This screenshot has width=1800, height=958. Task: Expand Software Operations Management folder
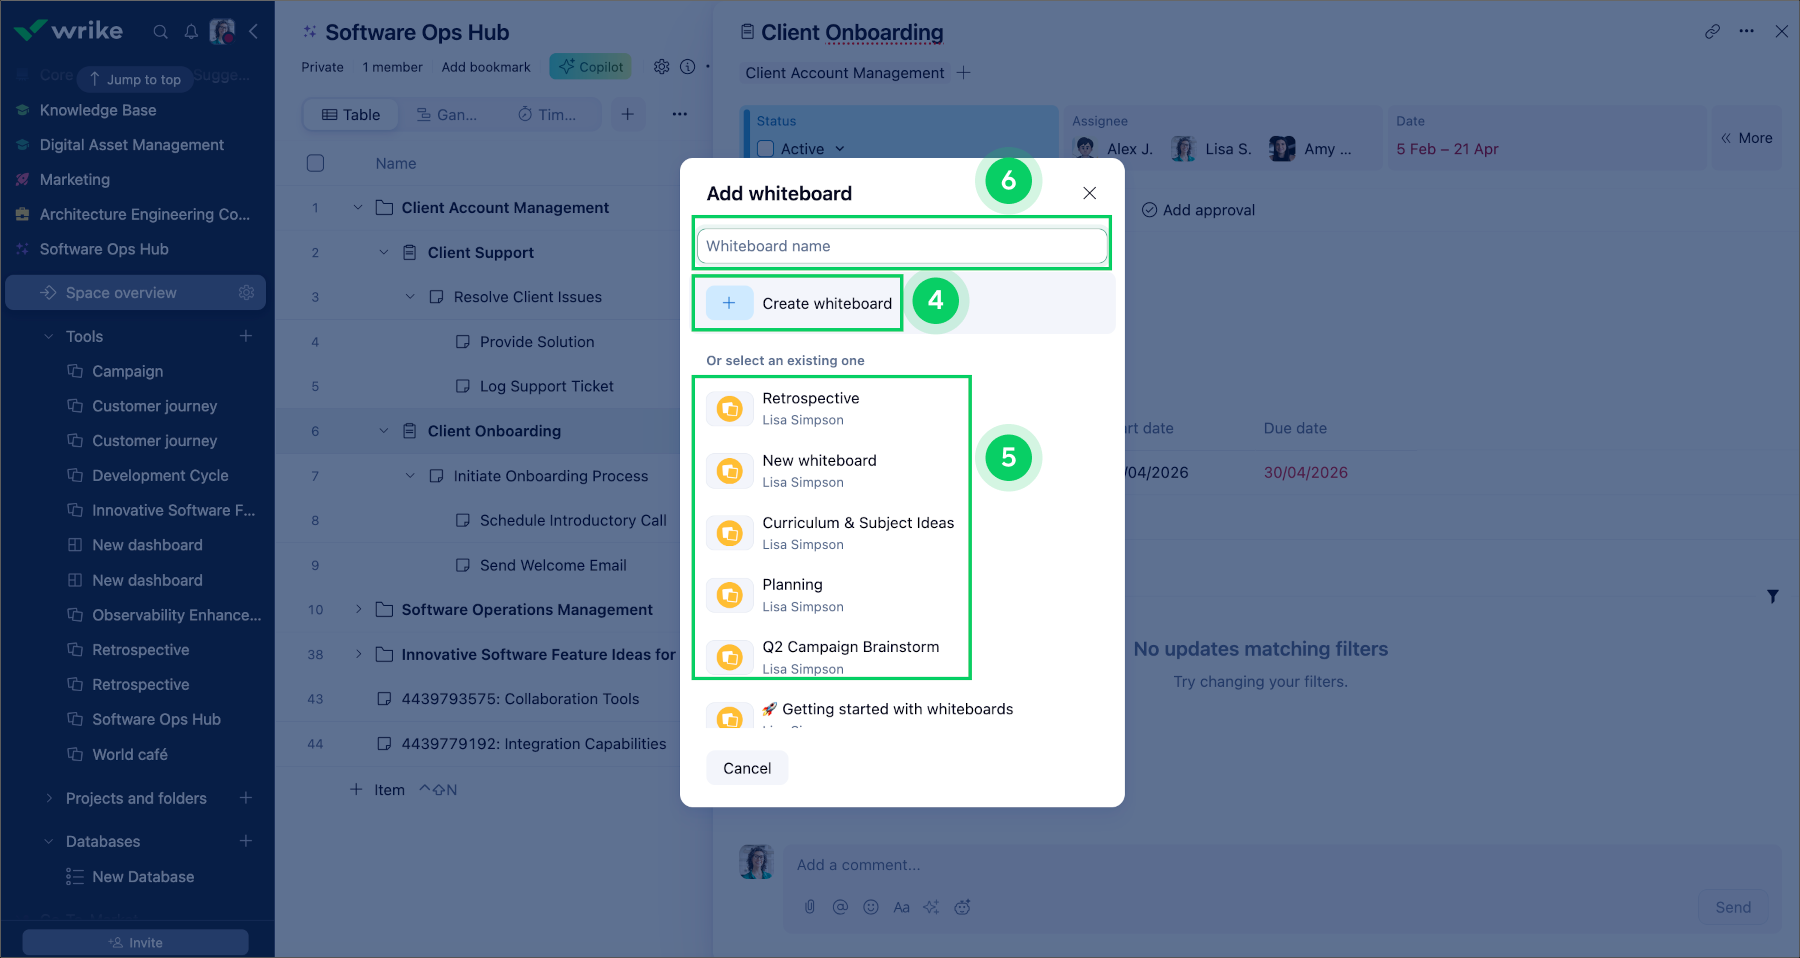(358, 609)
